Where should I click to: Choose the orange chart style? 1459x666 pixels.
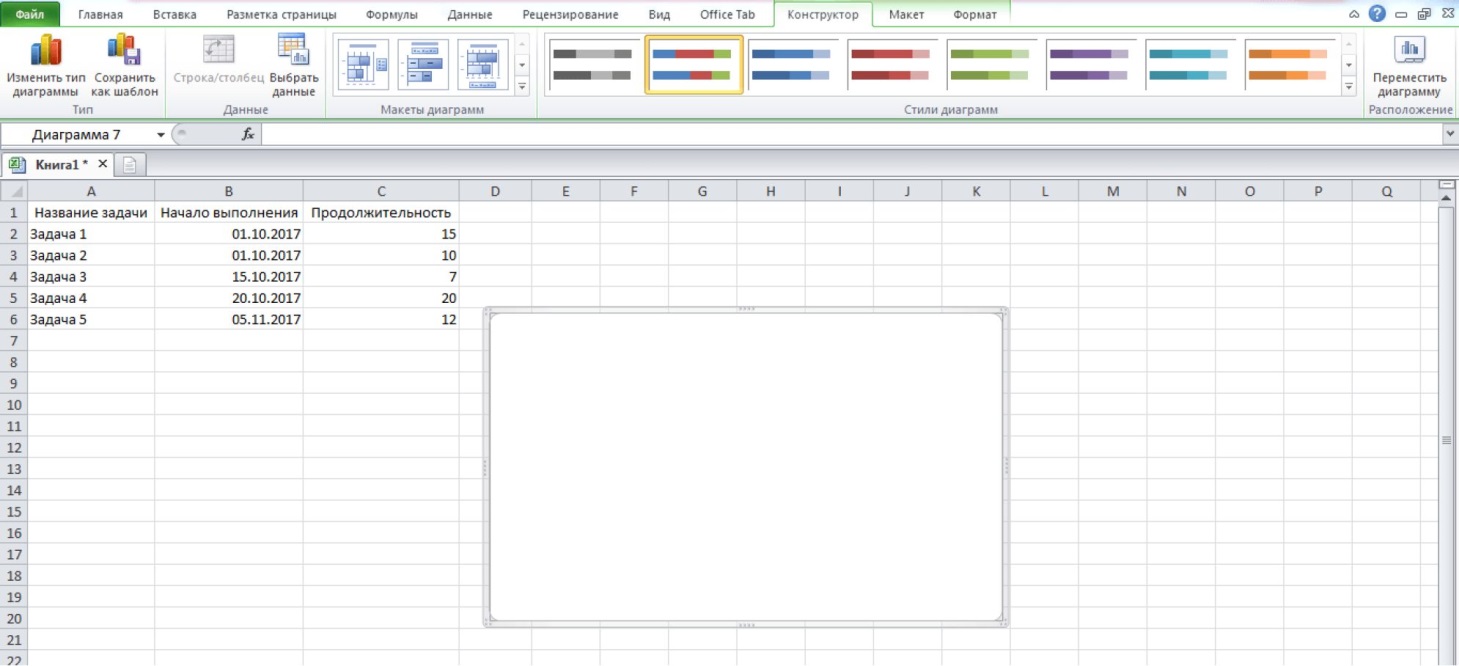[x=1288, y=65]
